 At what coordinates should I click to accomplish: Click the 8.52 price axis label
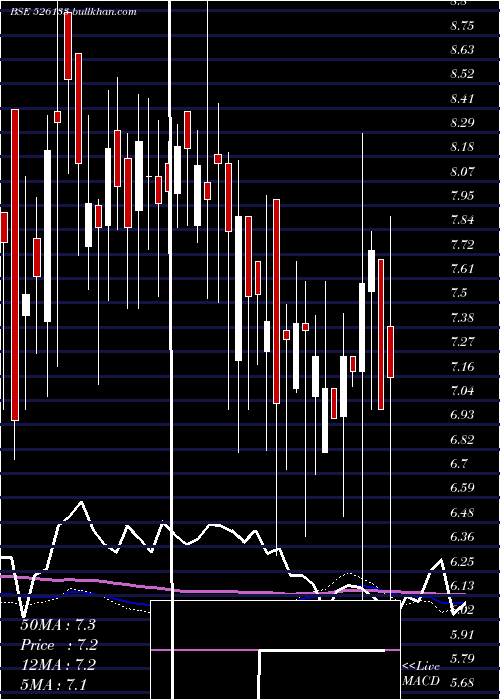tap(462, 74)
